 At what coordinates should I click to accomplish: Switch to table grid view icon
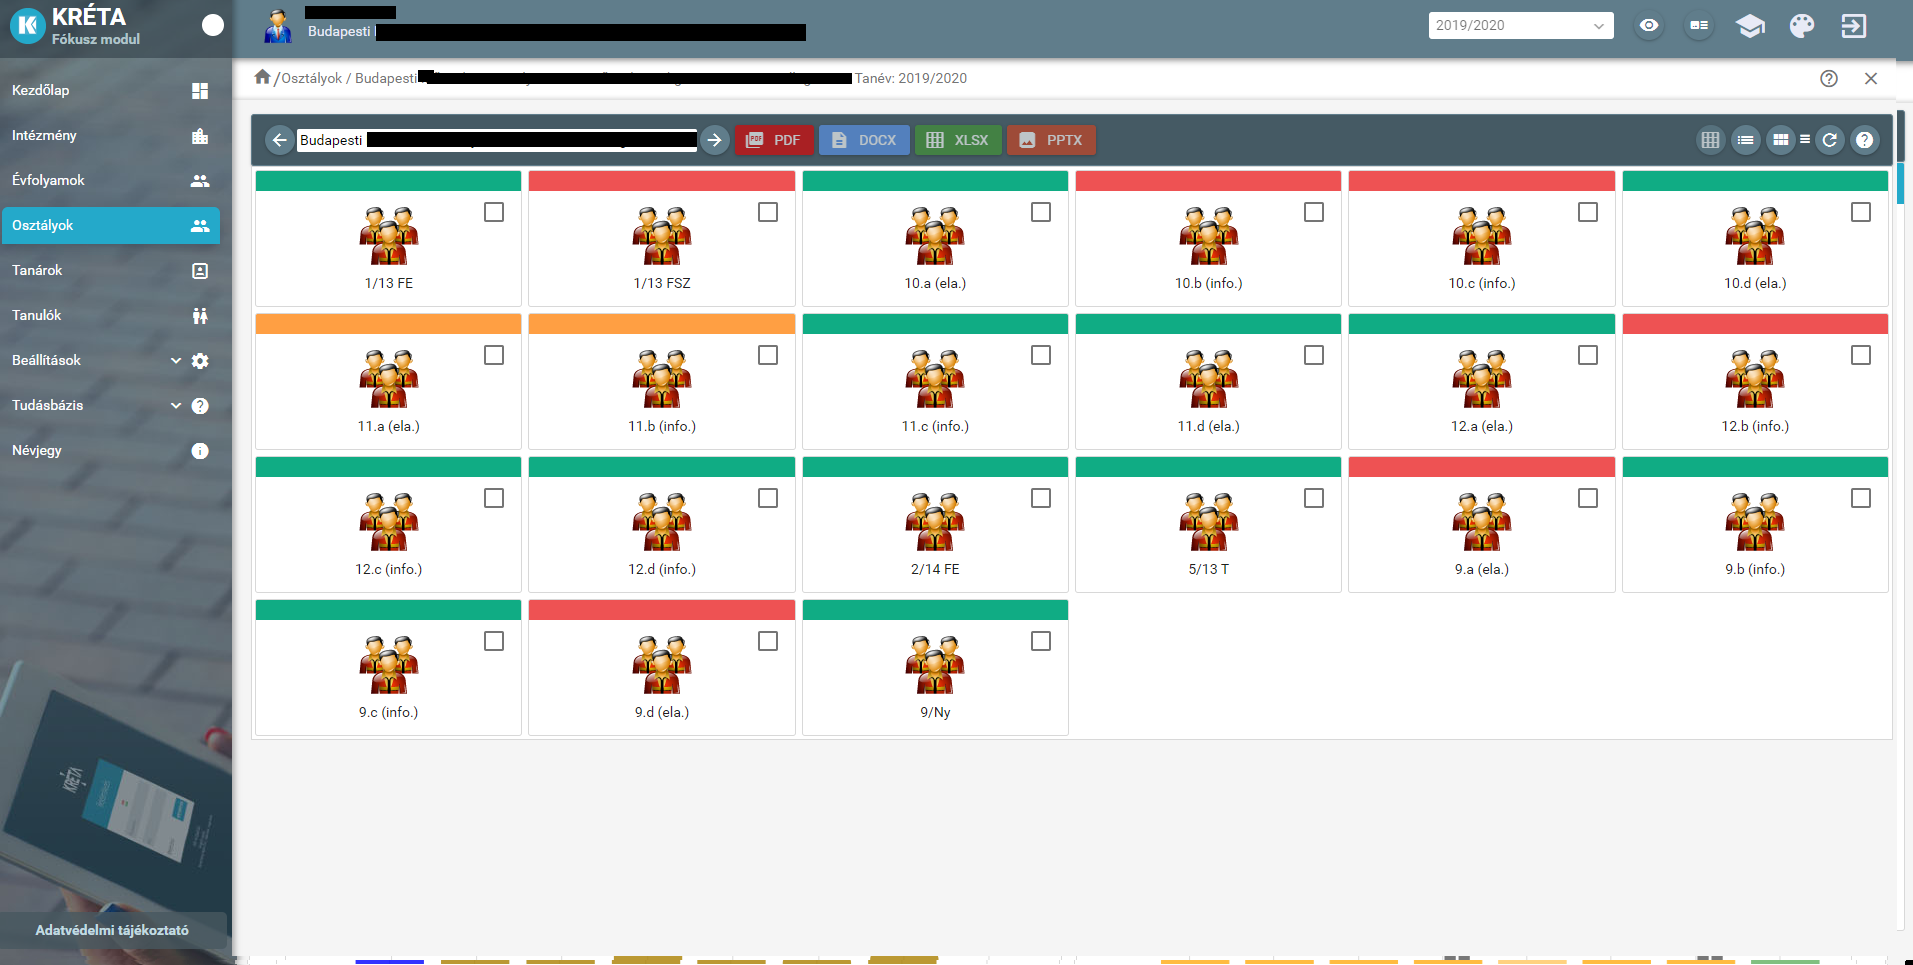click(1711, 140)
